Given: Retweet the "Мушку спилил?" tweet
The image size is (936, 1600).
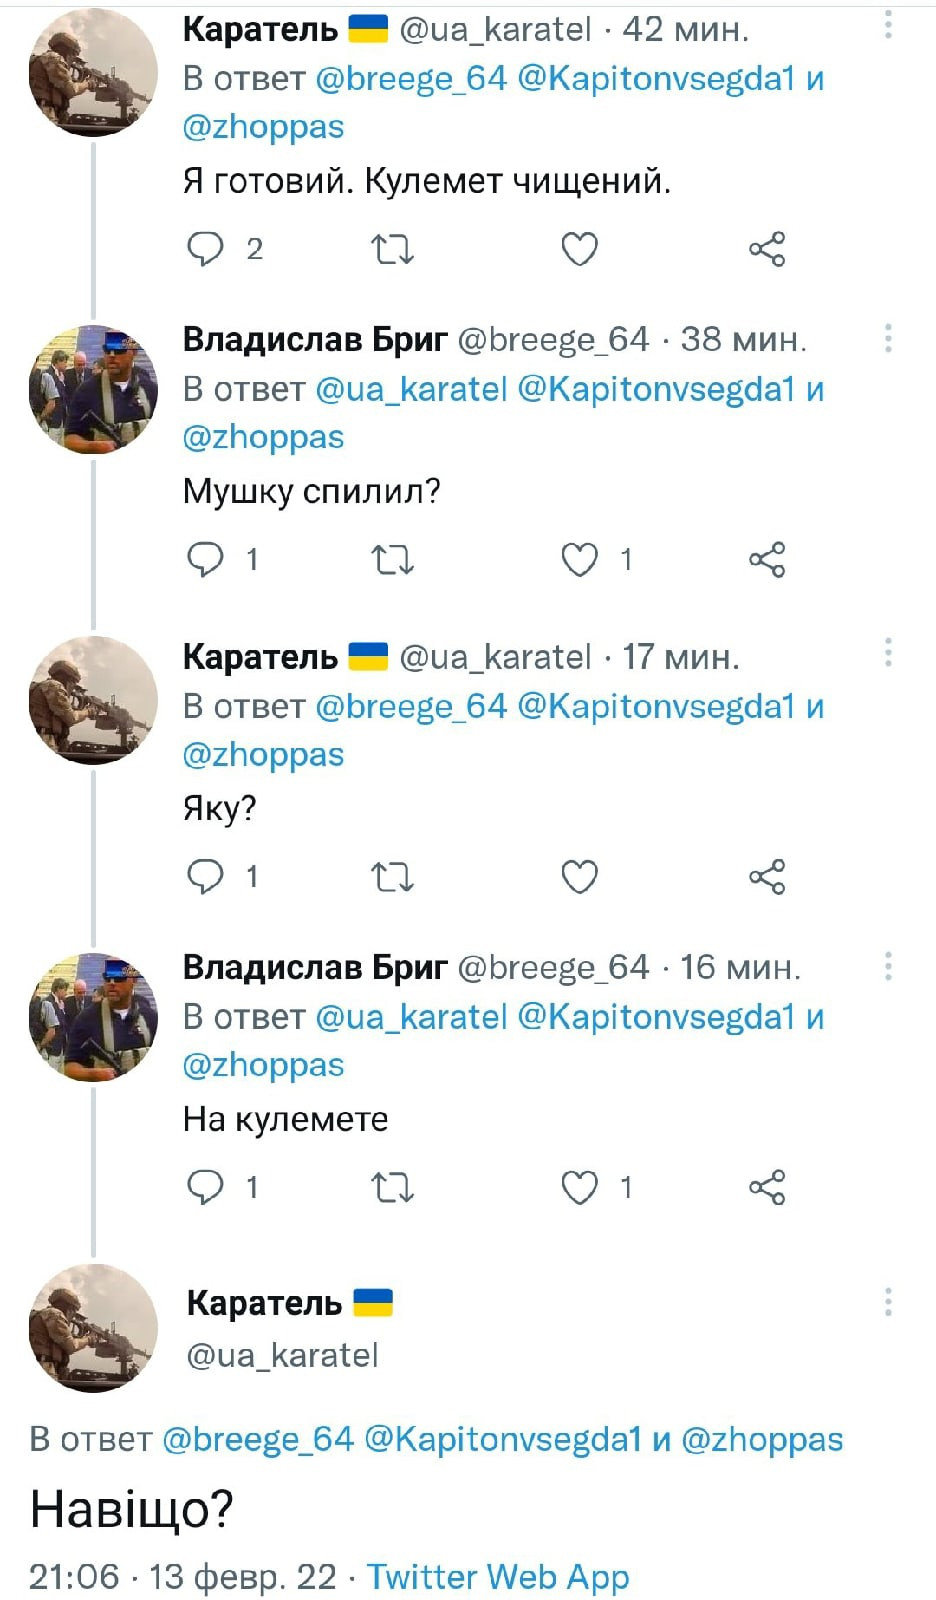Looking at the screenshot, I should tap(392, 559).
